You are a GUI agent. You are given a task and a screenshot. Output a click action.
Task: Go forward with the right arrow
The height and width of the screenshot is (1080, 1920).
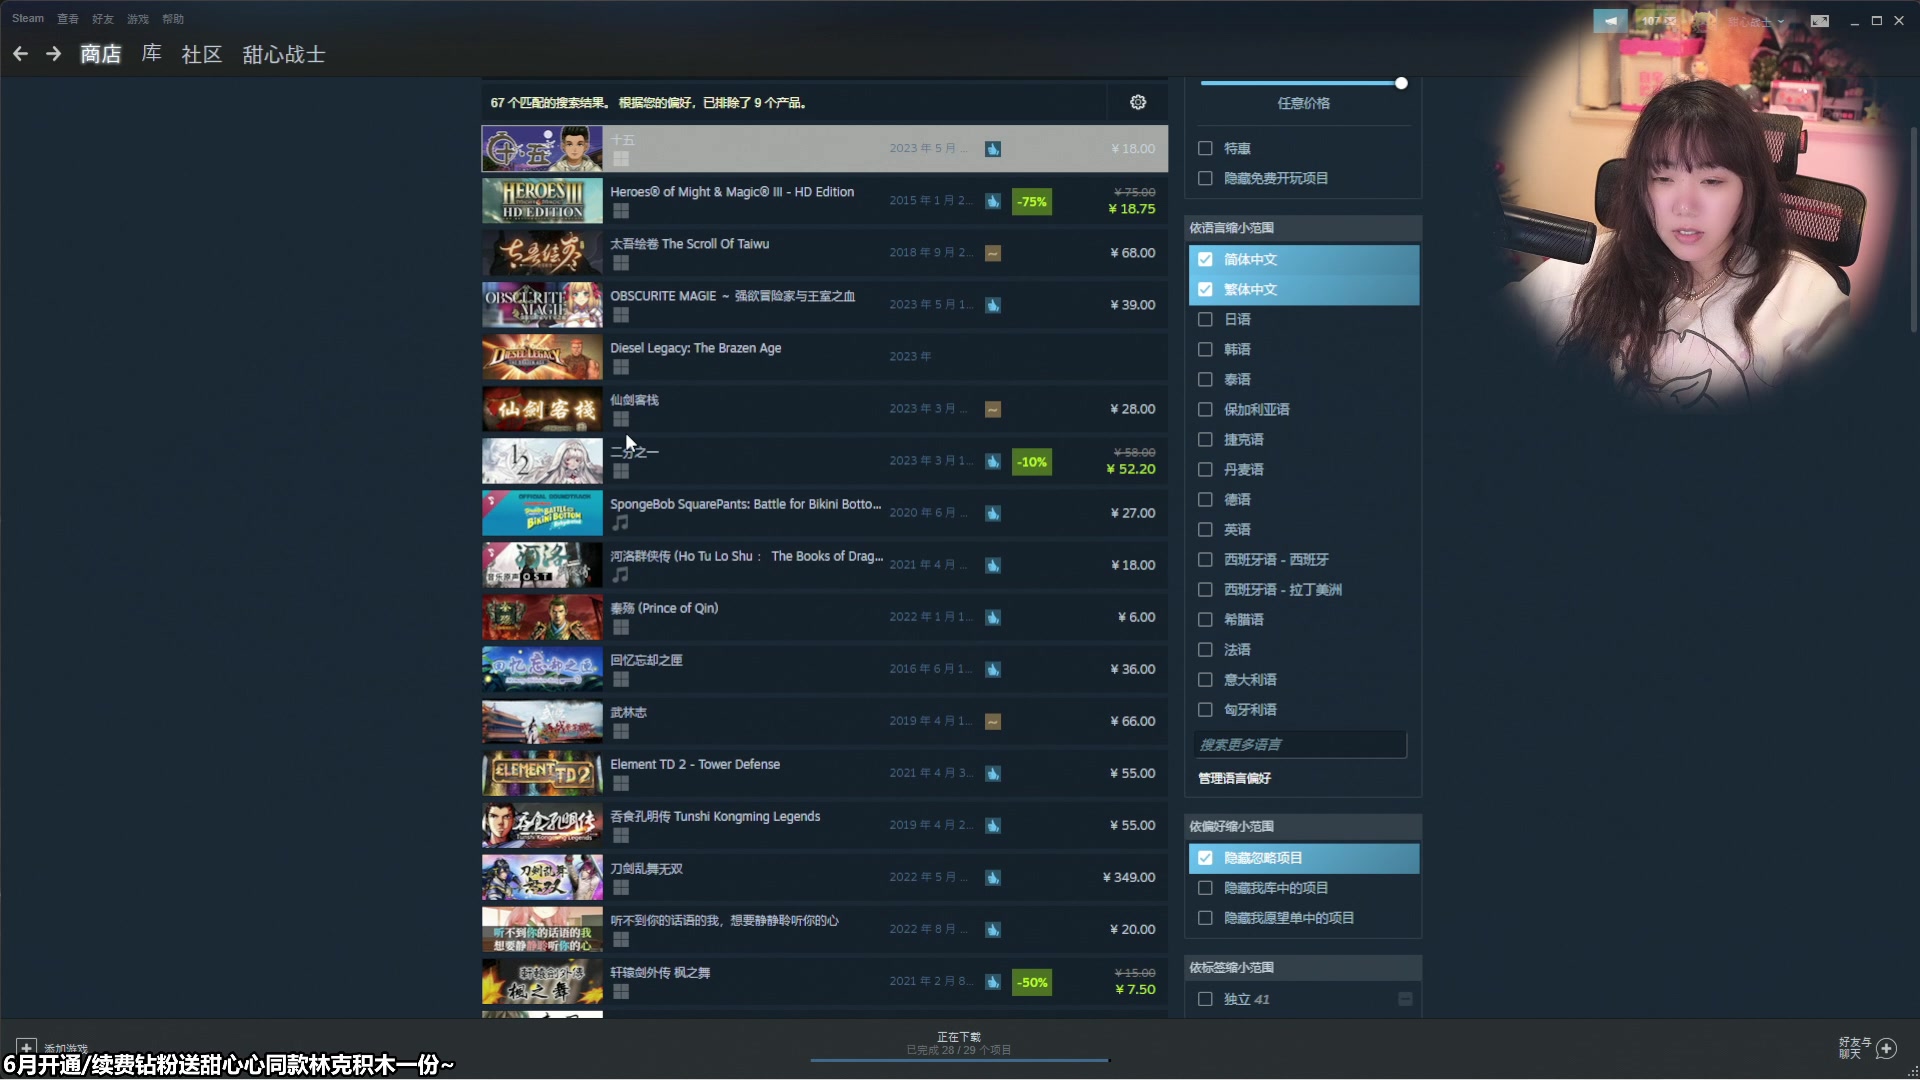54,54
